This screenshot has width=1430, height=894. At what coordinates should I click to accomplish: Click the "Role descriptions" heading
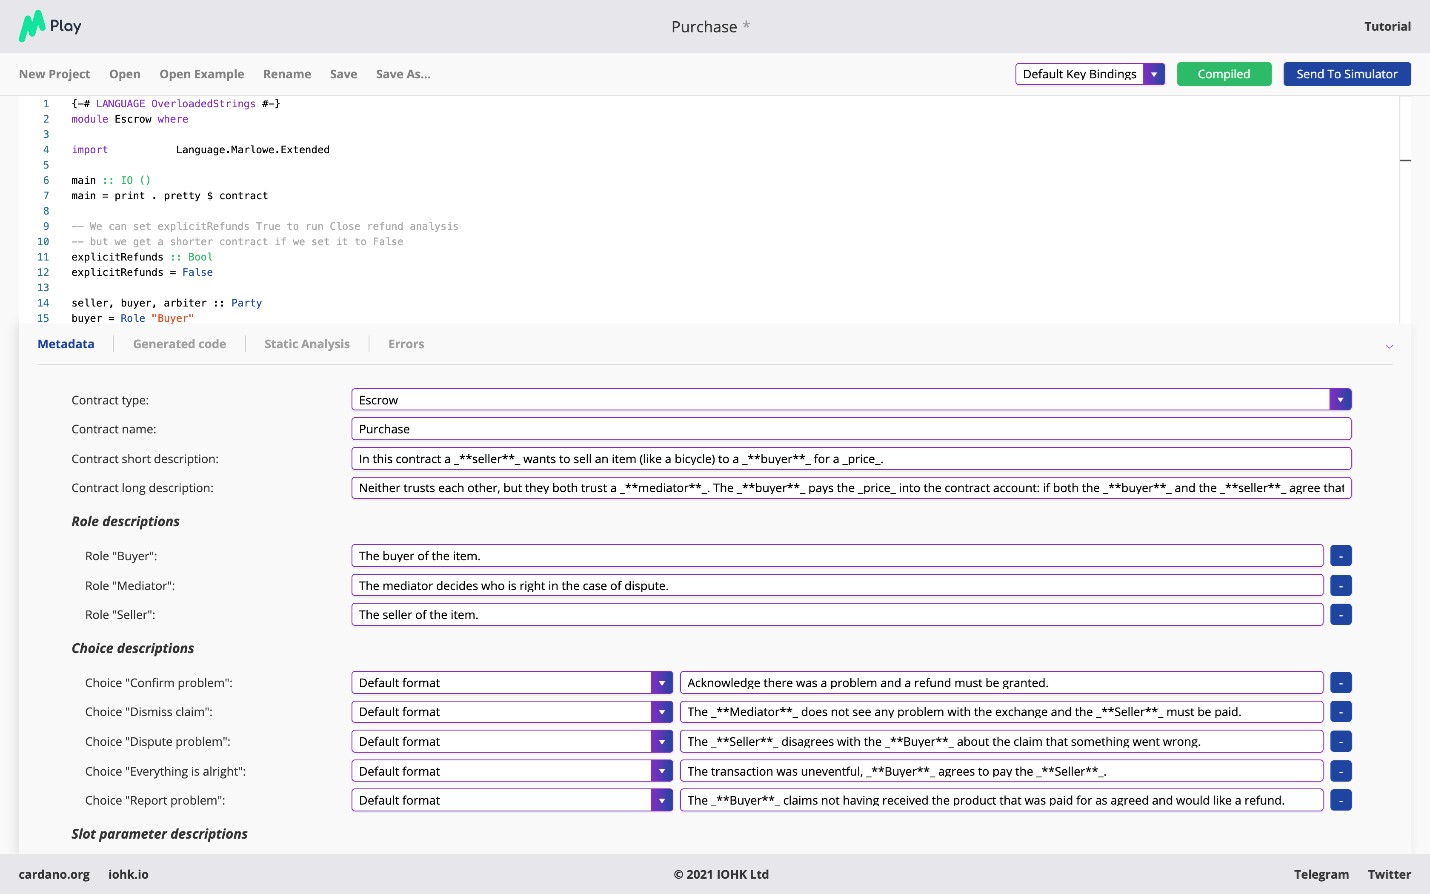click(x=125, y=522)
